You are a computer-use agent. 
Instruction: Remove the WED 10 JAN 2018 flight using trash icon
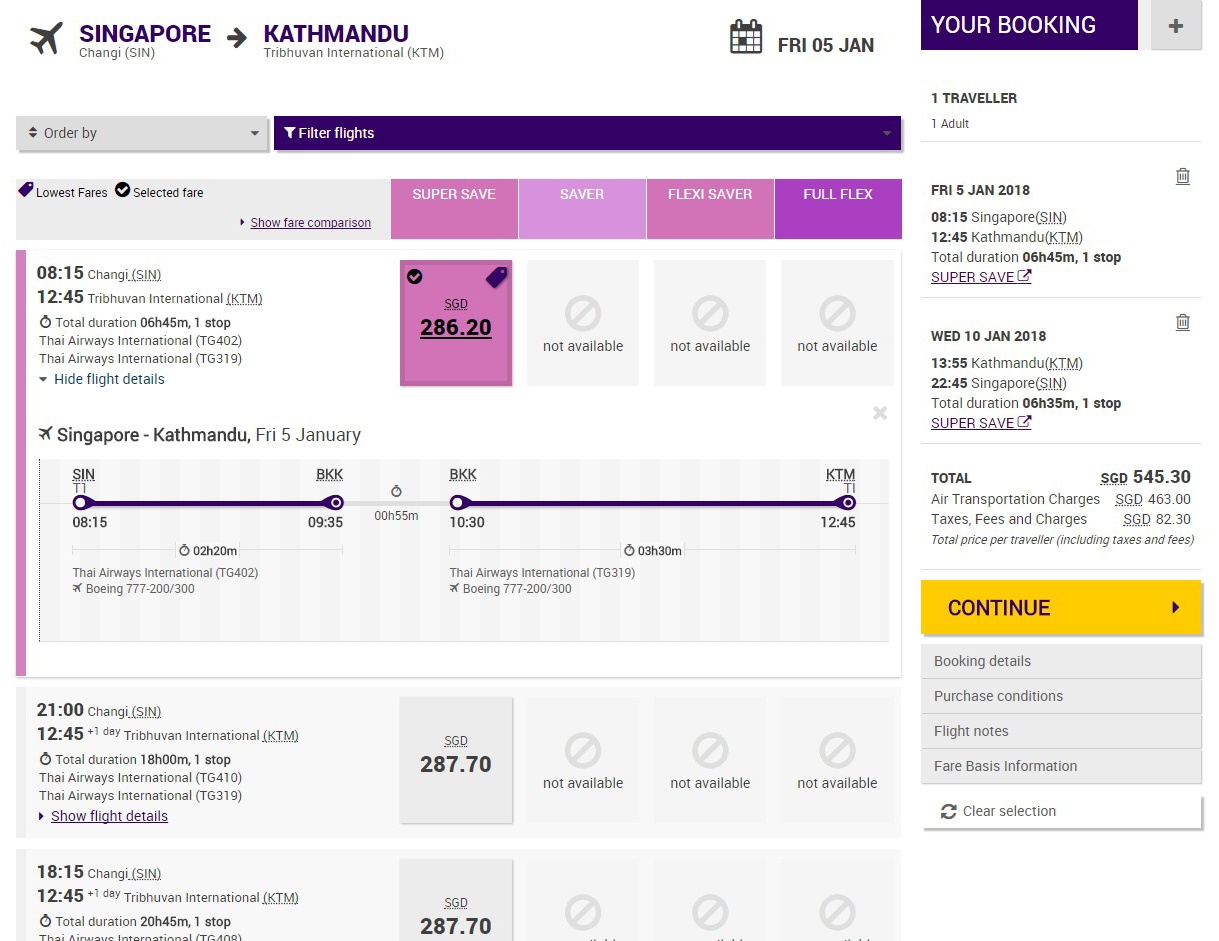[x=1183, y=322]
